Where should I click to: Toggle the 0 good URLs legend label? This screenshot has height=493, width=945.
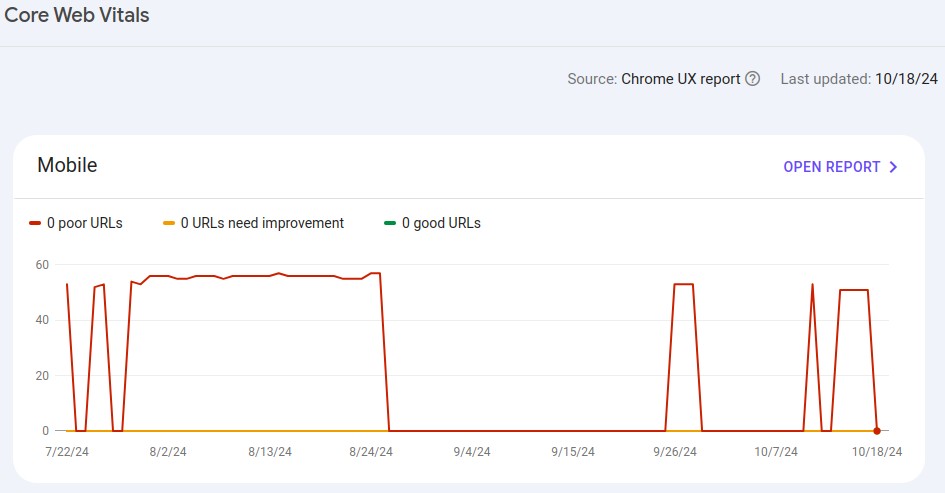point(441,223)
